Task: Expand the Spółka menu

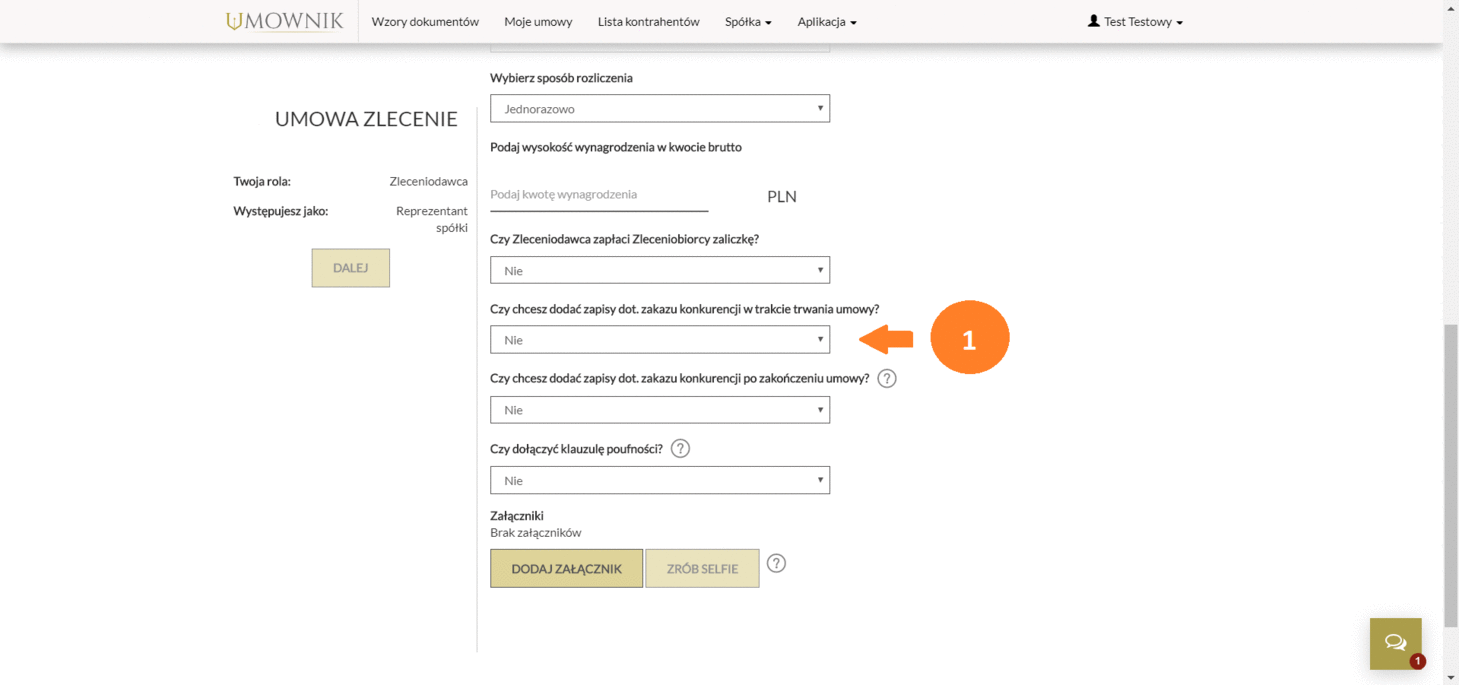Action: pos(748,21)
